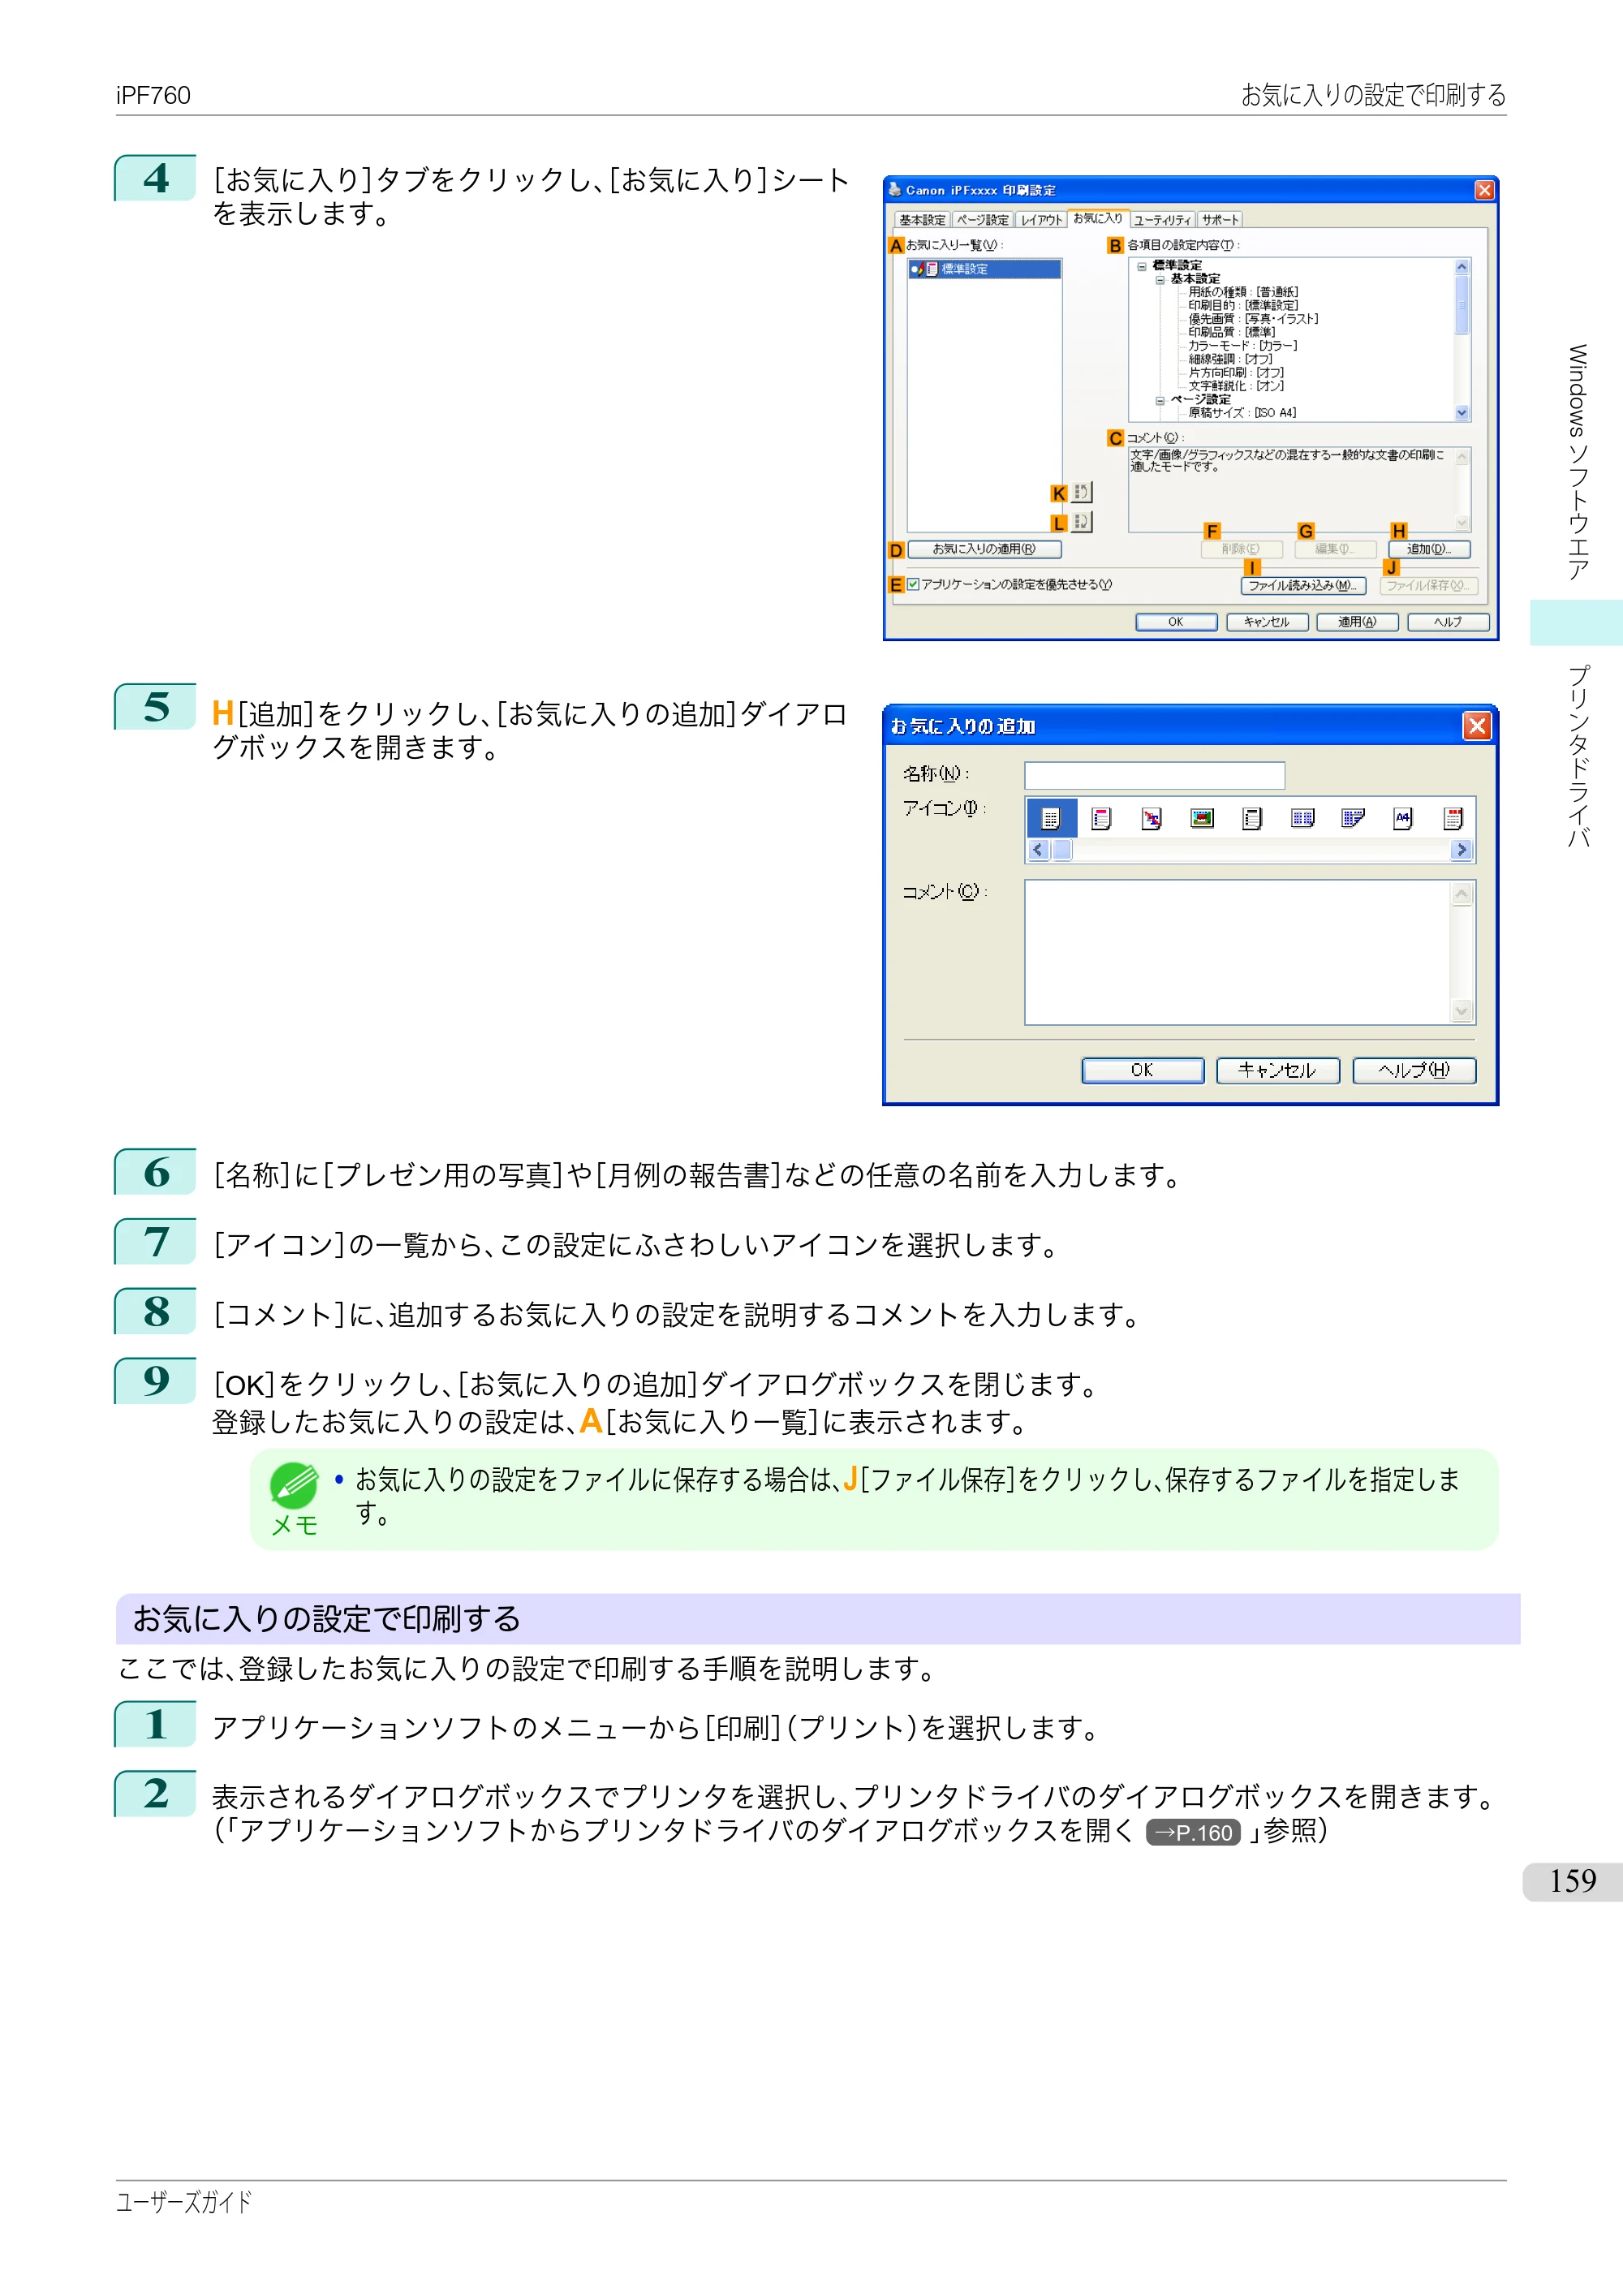Toggle アプリケーションの設定を優先させる checkbox
The image size is (1623, 2296).
[x=913, y=584]
